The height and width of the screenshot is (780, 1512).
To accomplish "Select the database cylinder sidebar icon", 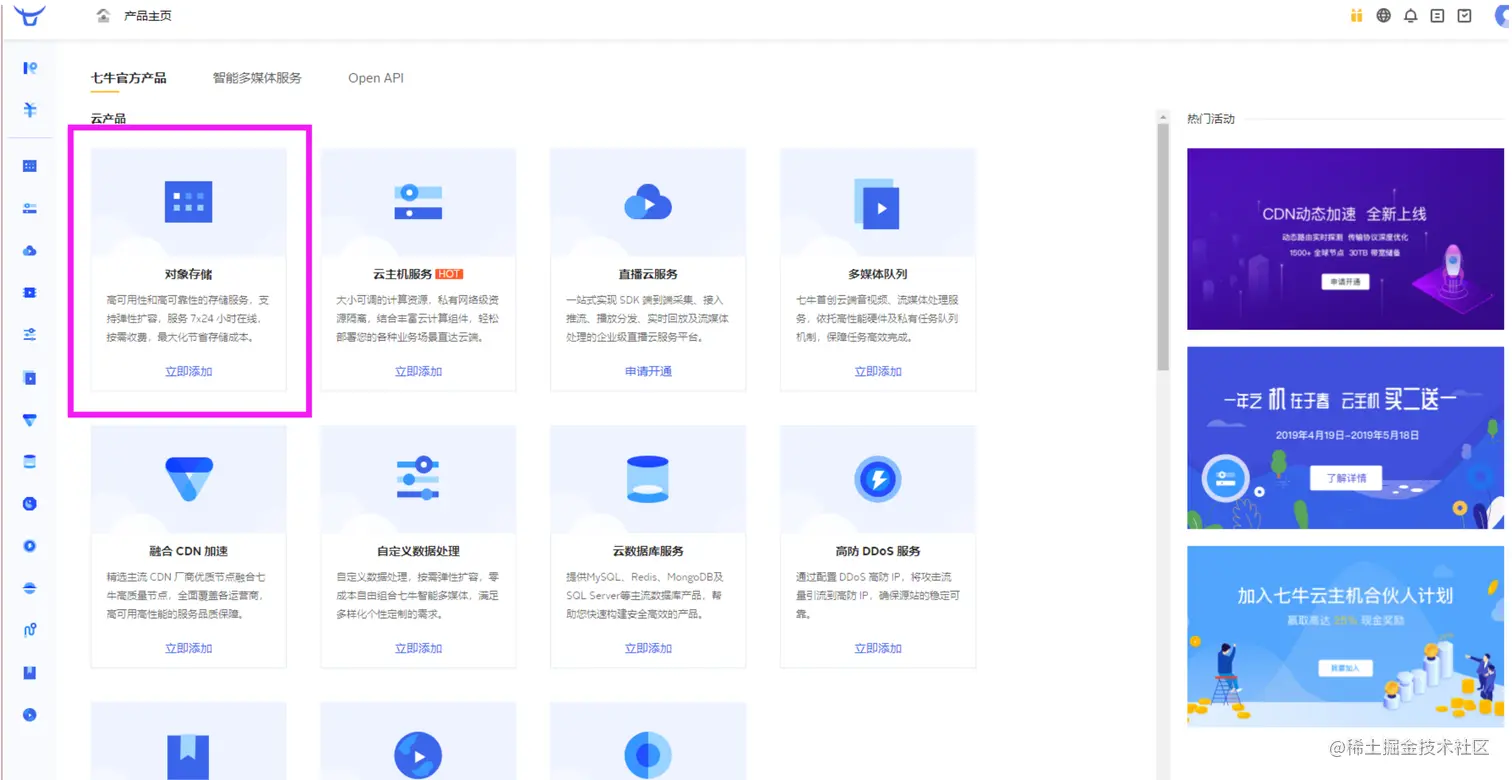I will [30, 462].
